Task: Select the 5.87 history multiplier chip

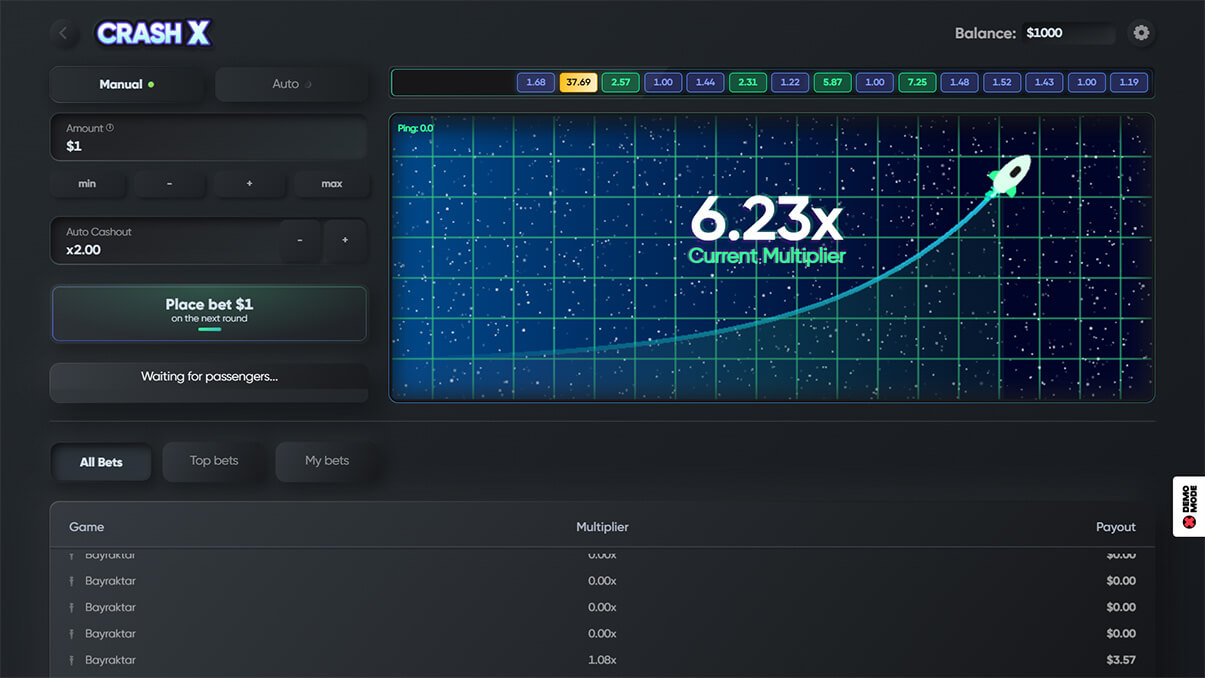Action: [x=833, y=82]
